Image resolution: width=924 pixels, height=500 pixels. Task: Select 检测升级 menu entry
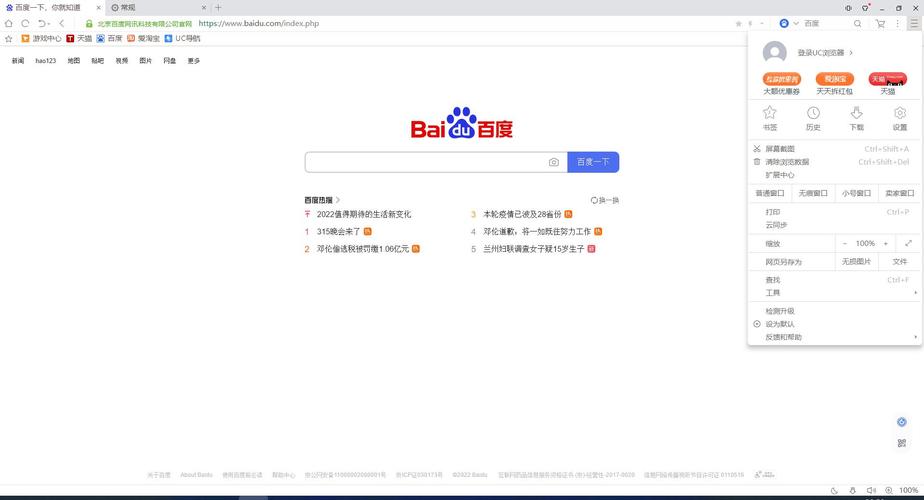tap(833, 311)
